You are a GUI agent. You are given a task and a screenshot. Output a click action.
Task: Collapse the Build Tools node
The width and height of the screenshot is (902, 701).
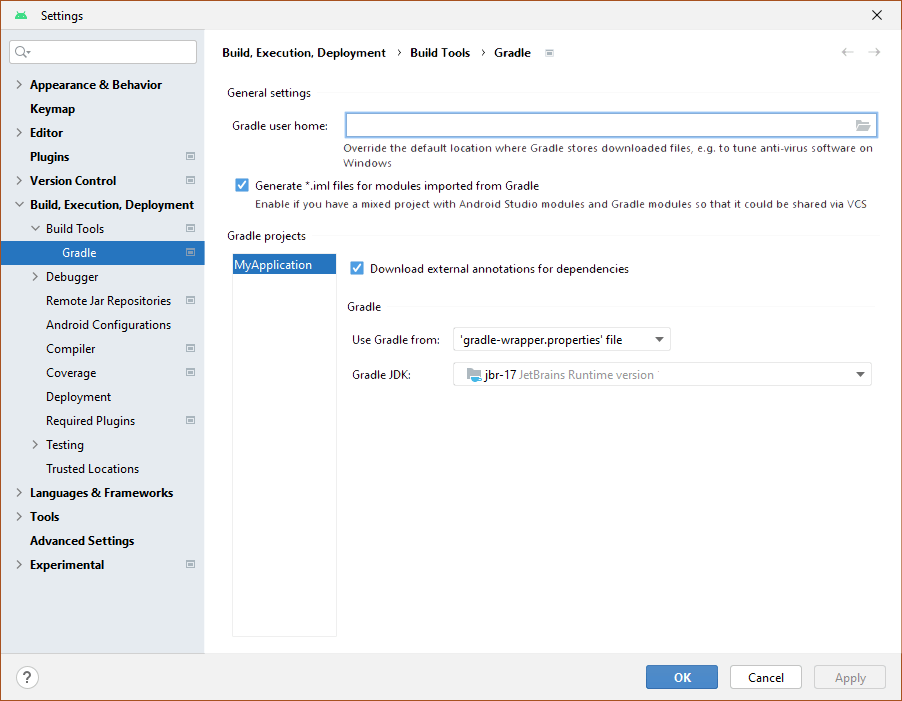coord(35,228)
